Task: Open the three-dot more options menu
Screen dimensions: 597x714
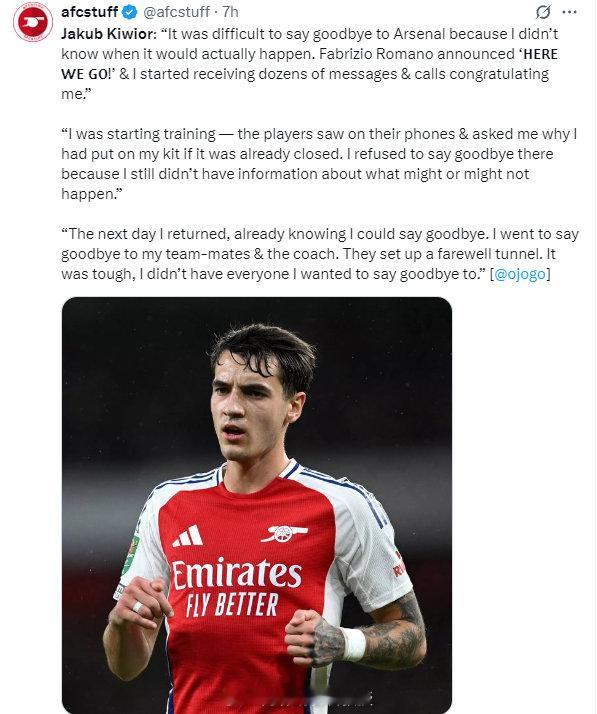Action: click(570, 12)
